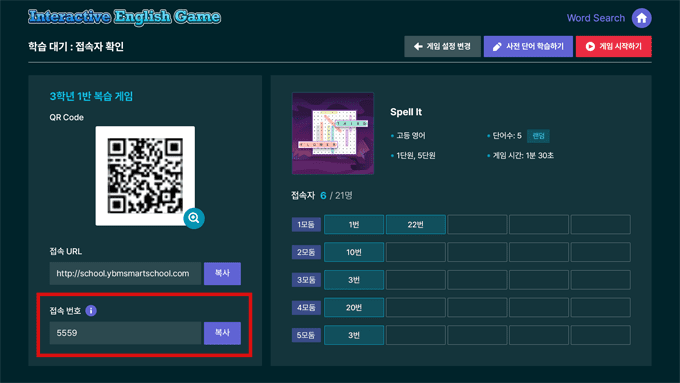The height and width of the screenshot is (383, 680).
Task: Select the 3모둠 group label
Action: [306, 280]
